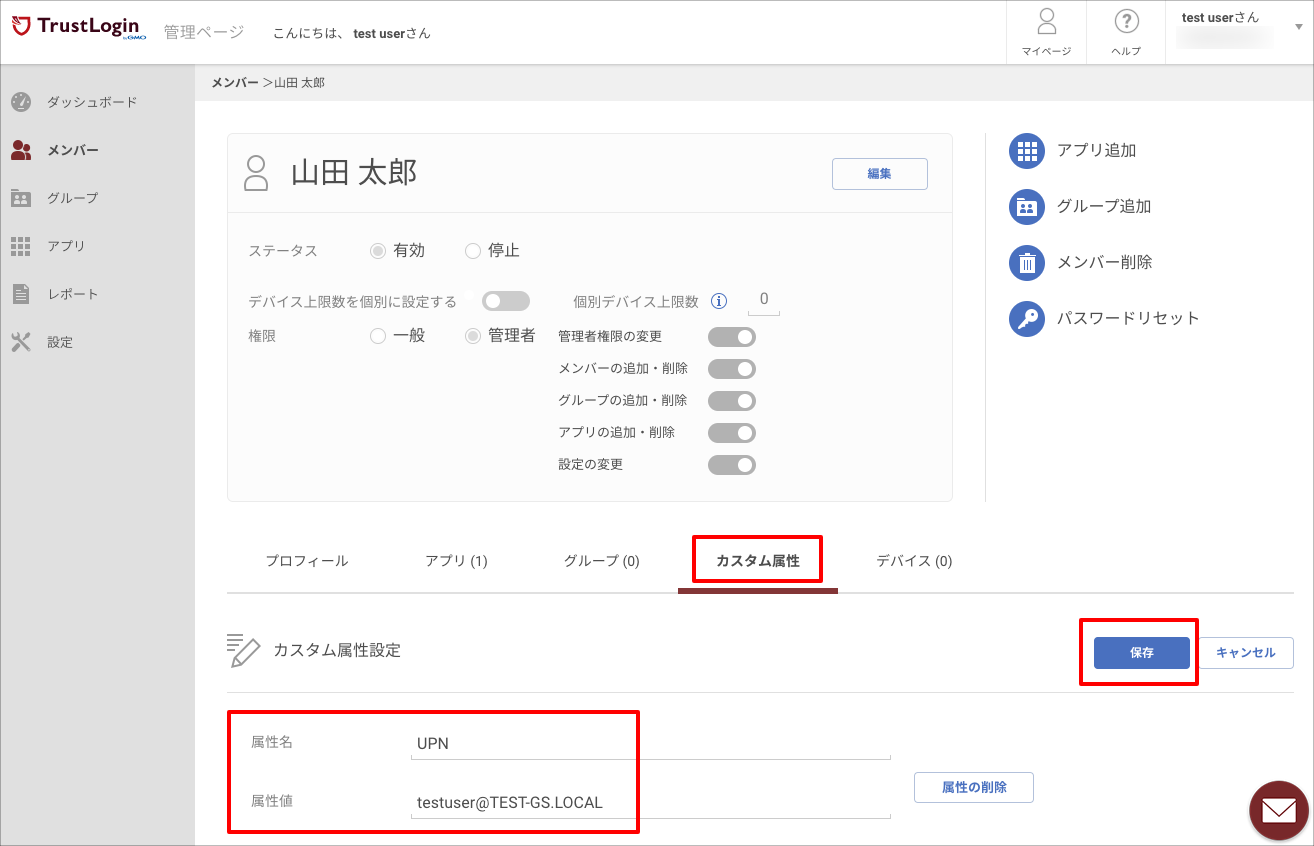1314x846 pixels.
Task: Toggle the アプリの追加・削除 switch
Action: (732, 433)
